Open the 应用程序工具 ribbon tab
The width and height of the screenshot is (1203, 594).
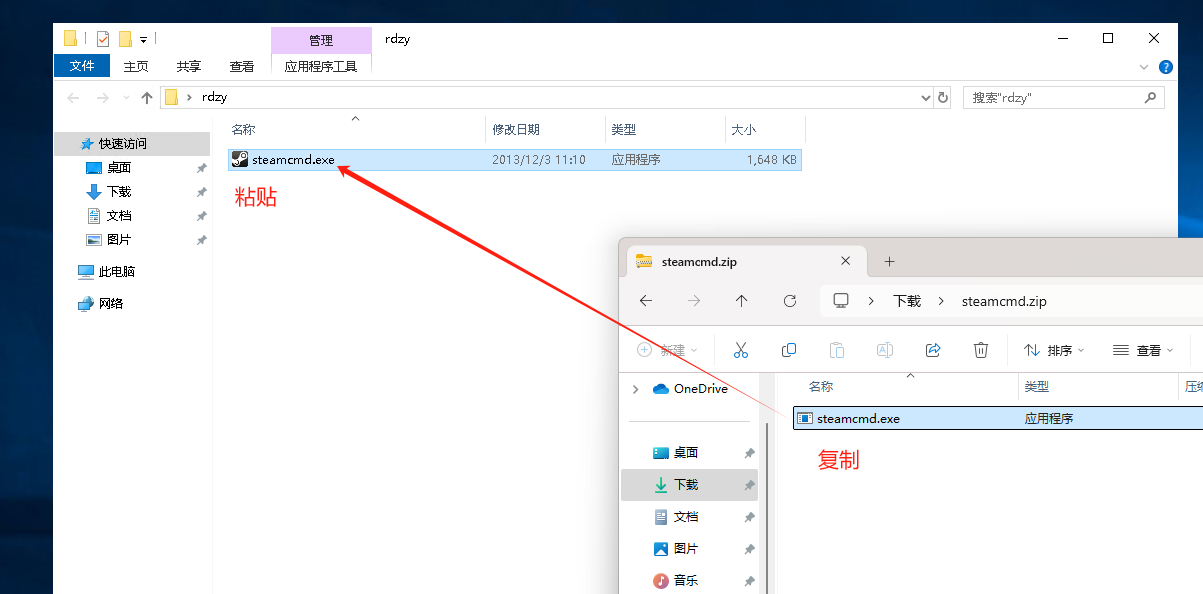[x=321, y=66]
